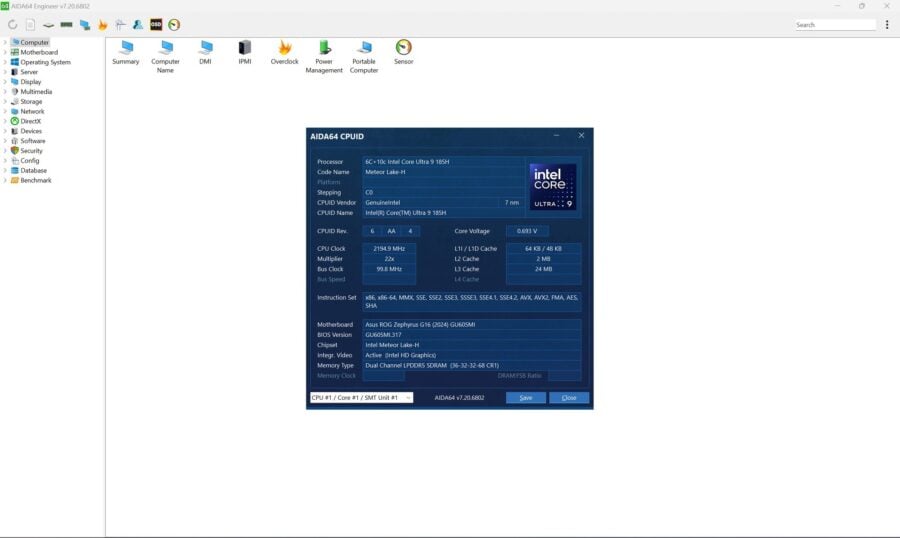Click the Refresh toolbar icon
900x538 pixels.
coord(13,25)
